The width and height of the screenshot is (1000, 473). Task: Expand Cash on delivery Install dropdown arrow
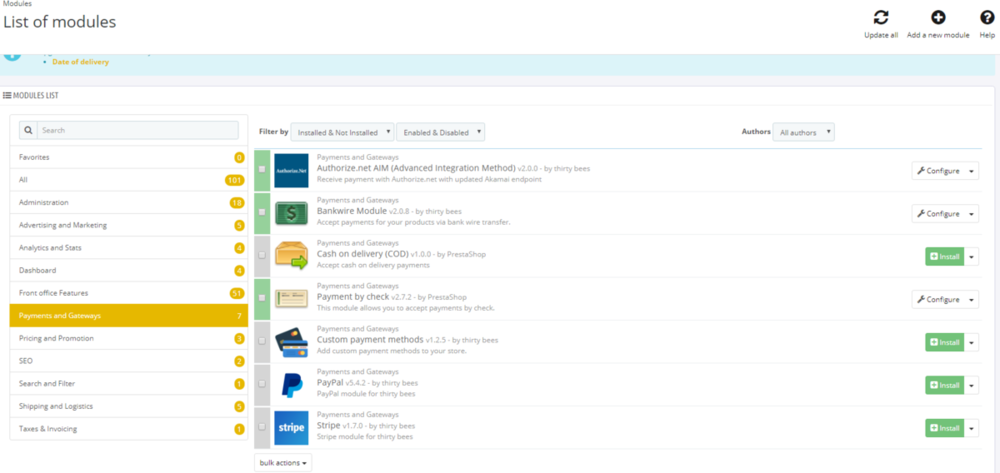pyautogui.click(x=972, y=256)
